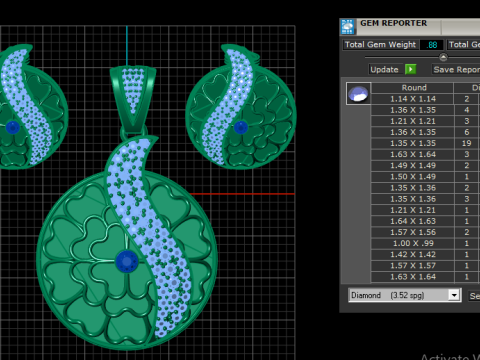Select the 1.35 X 1.36 row with quantity 3
Viewport: 480px width, 360px height.
pyautogui.click(x=425, y=199)
